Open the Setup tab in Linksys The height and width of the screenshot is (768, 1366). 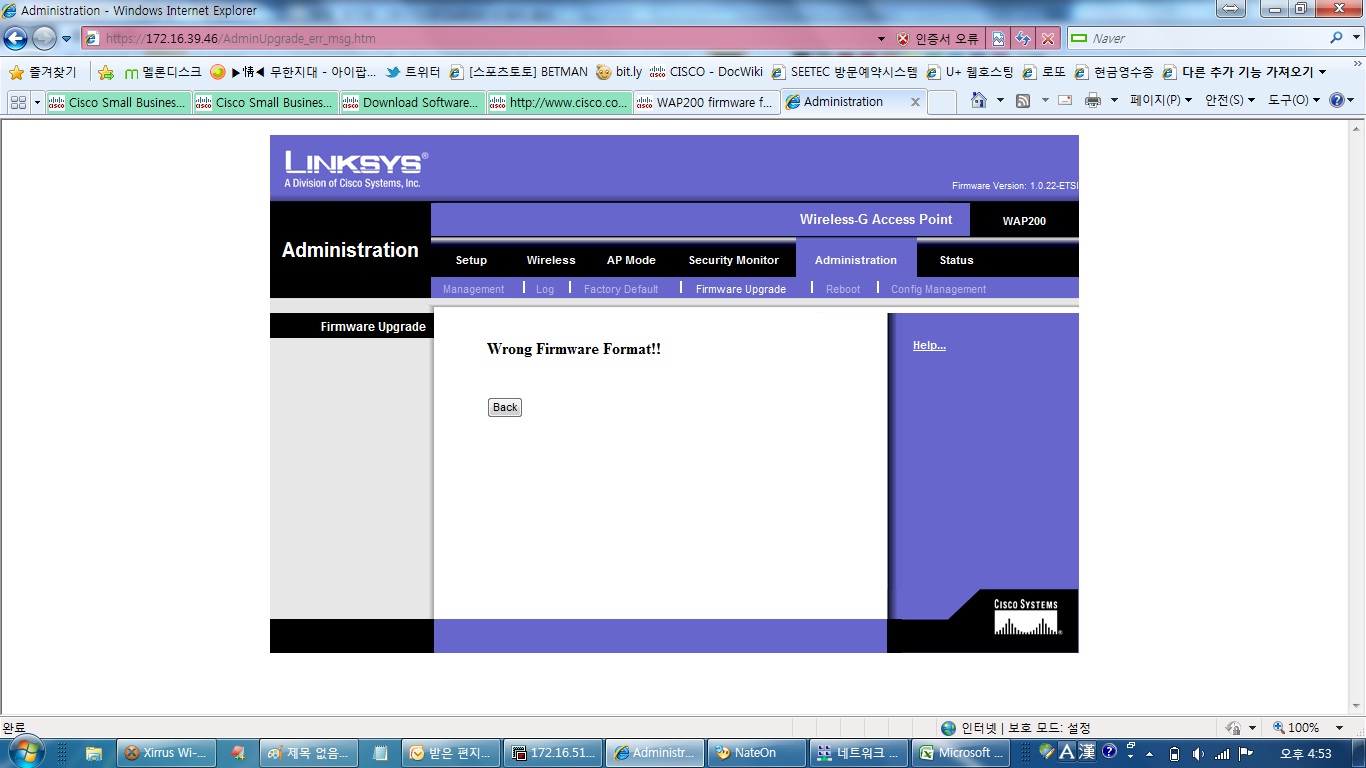coord(471,260)
